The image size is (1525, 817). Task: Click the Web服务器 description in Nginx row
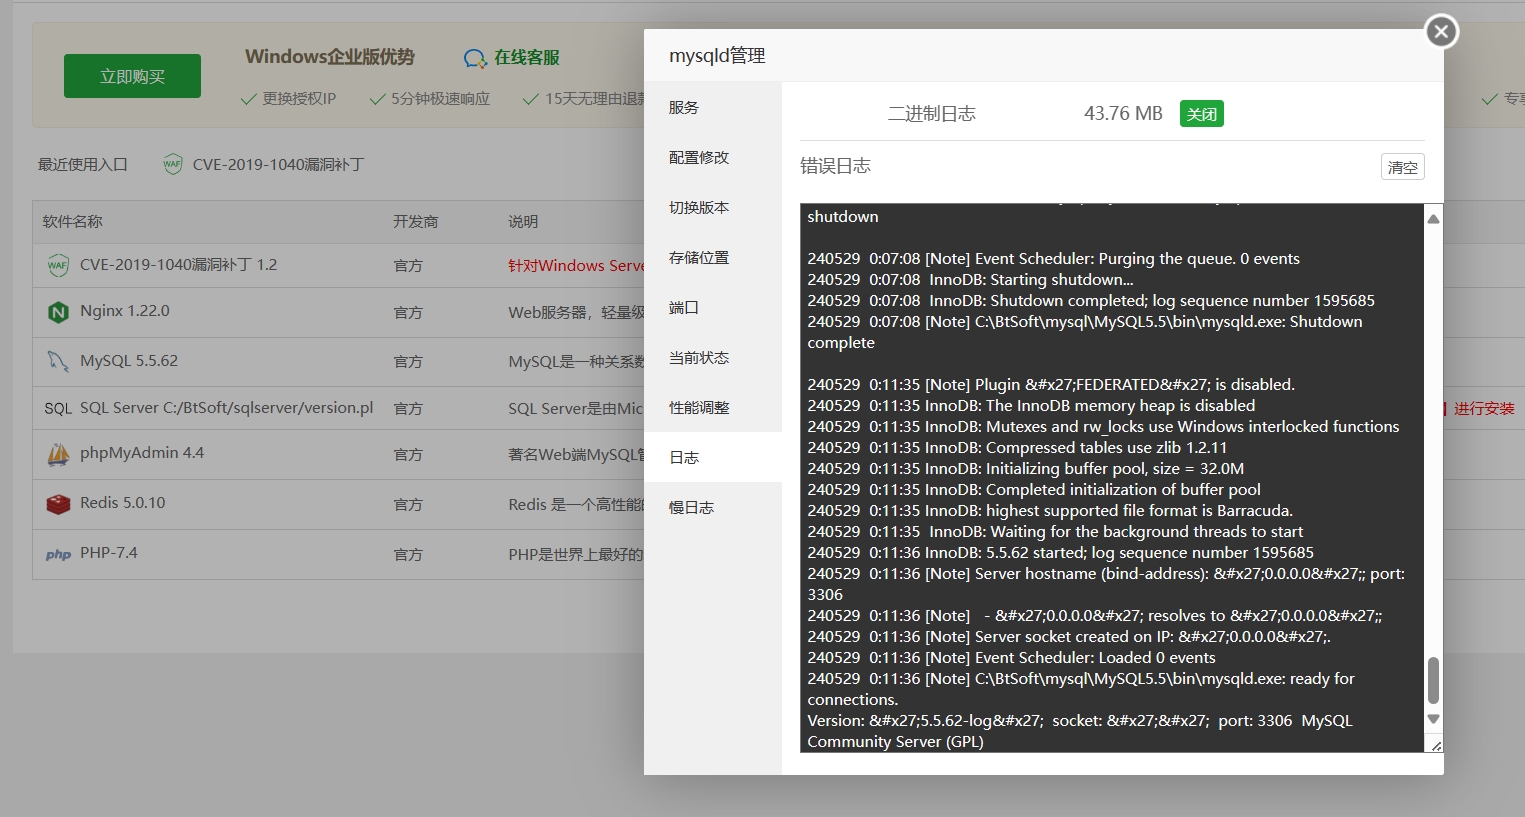pyautogui.click(x=576, y=313)
